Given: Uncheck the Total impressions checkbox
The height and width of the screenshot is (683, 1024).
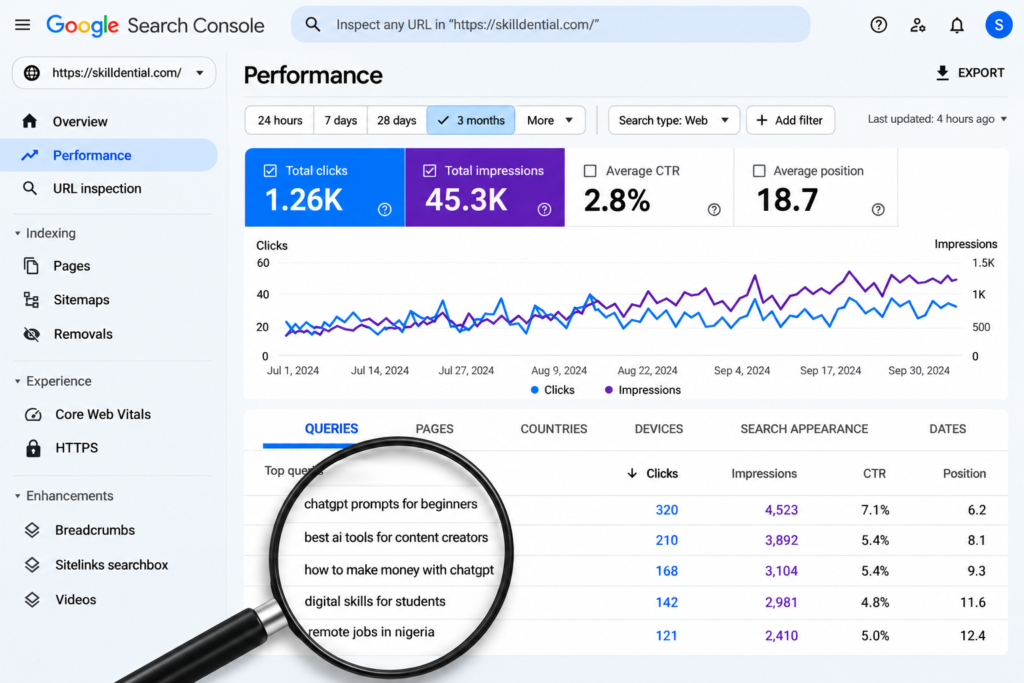Looking at the screenshot, I should click(429, 170).
